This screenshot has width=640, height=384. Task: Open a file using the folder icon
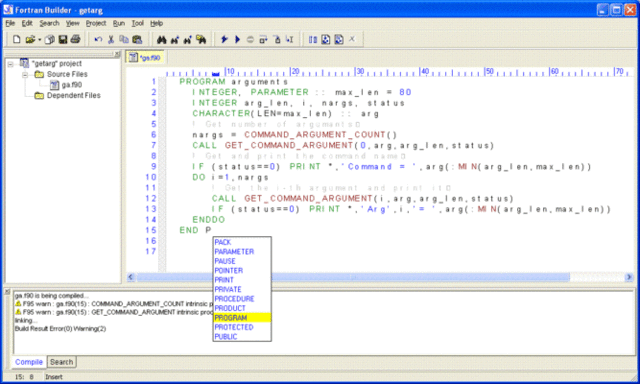pos(30,40)
